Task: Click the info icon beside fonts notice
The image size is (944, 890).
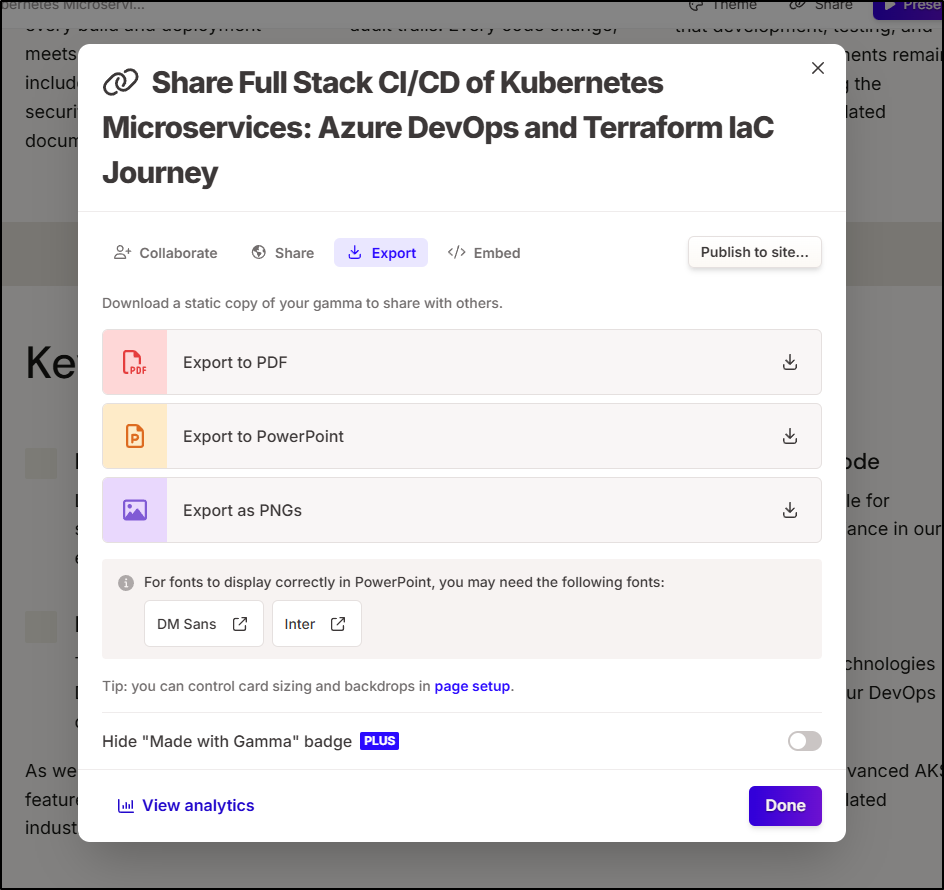Action: point(126,583)
